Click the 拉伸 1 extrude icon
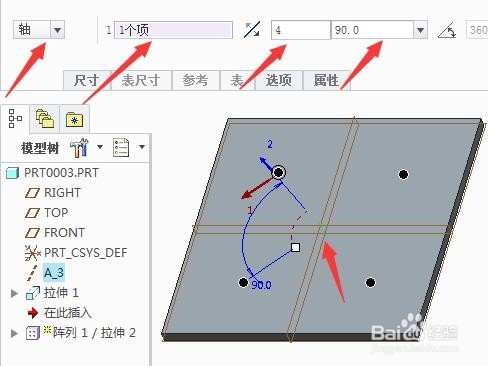 point(33,293)
